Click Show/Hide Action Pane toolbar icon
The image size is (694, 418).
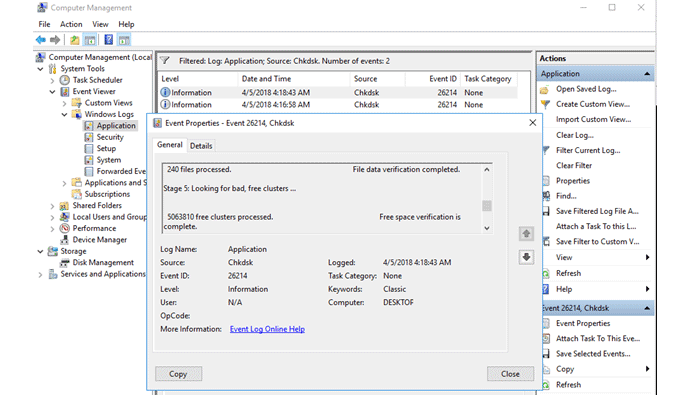click(124, 40)
